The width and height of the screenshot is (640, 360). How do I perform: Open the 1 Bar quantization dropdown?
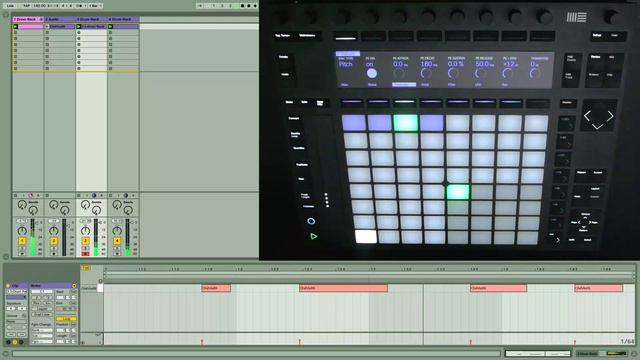click(x=95, y=6)
